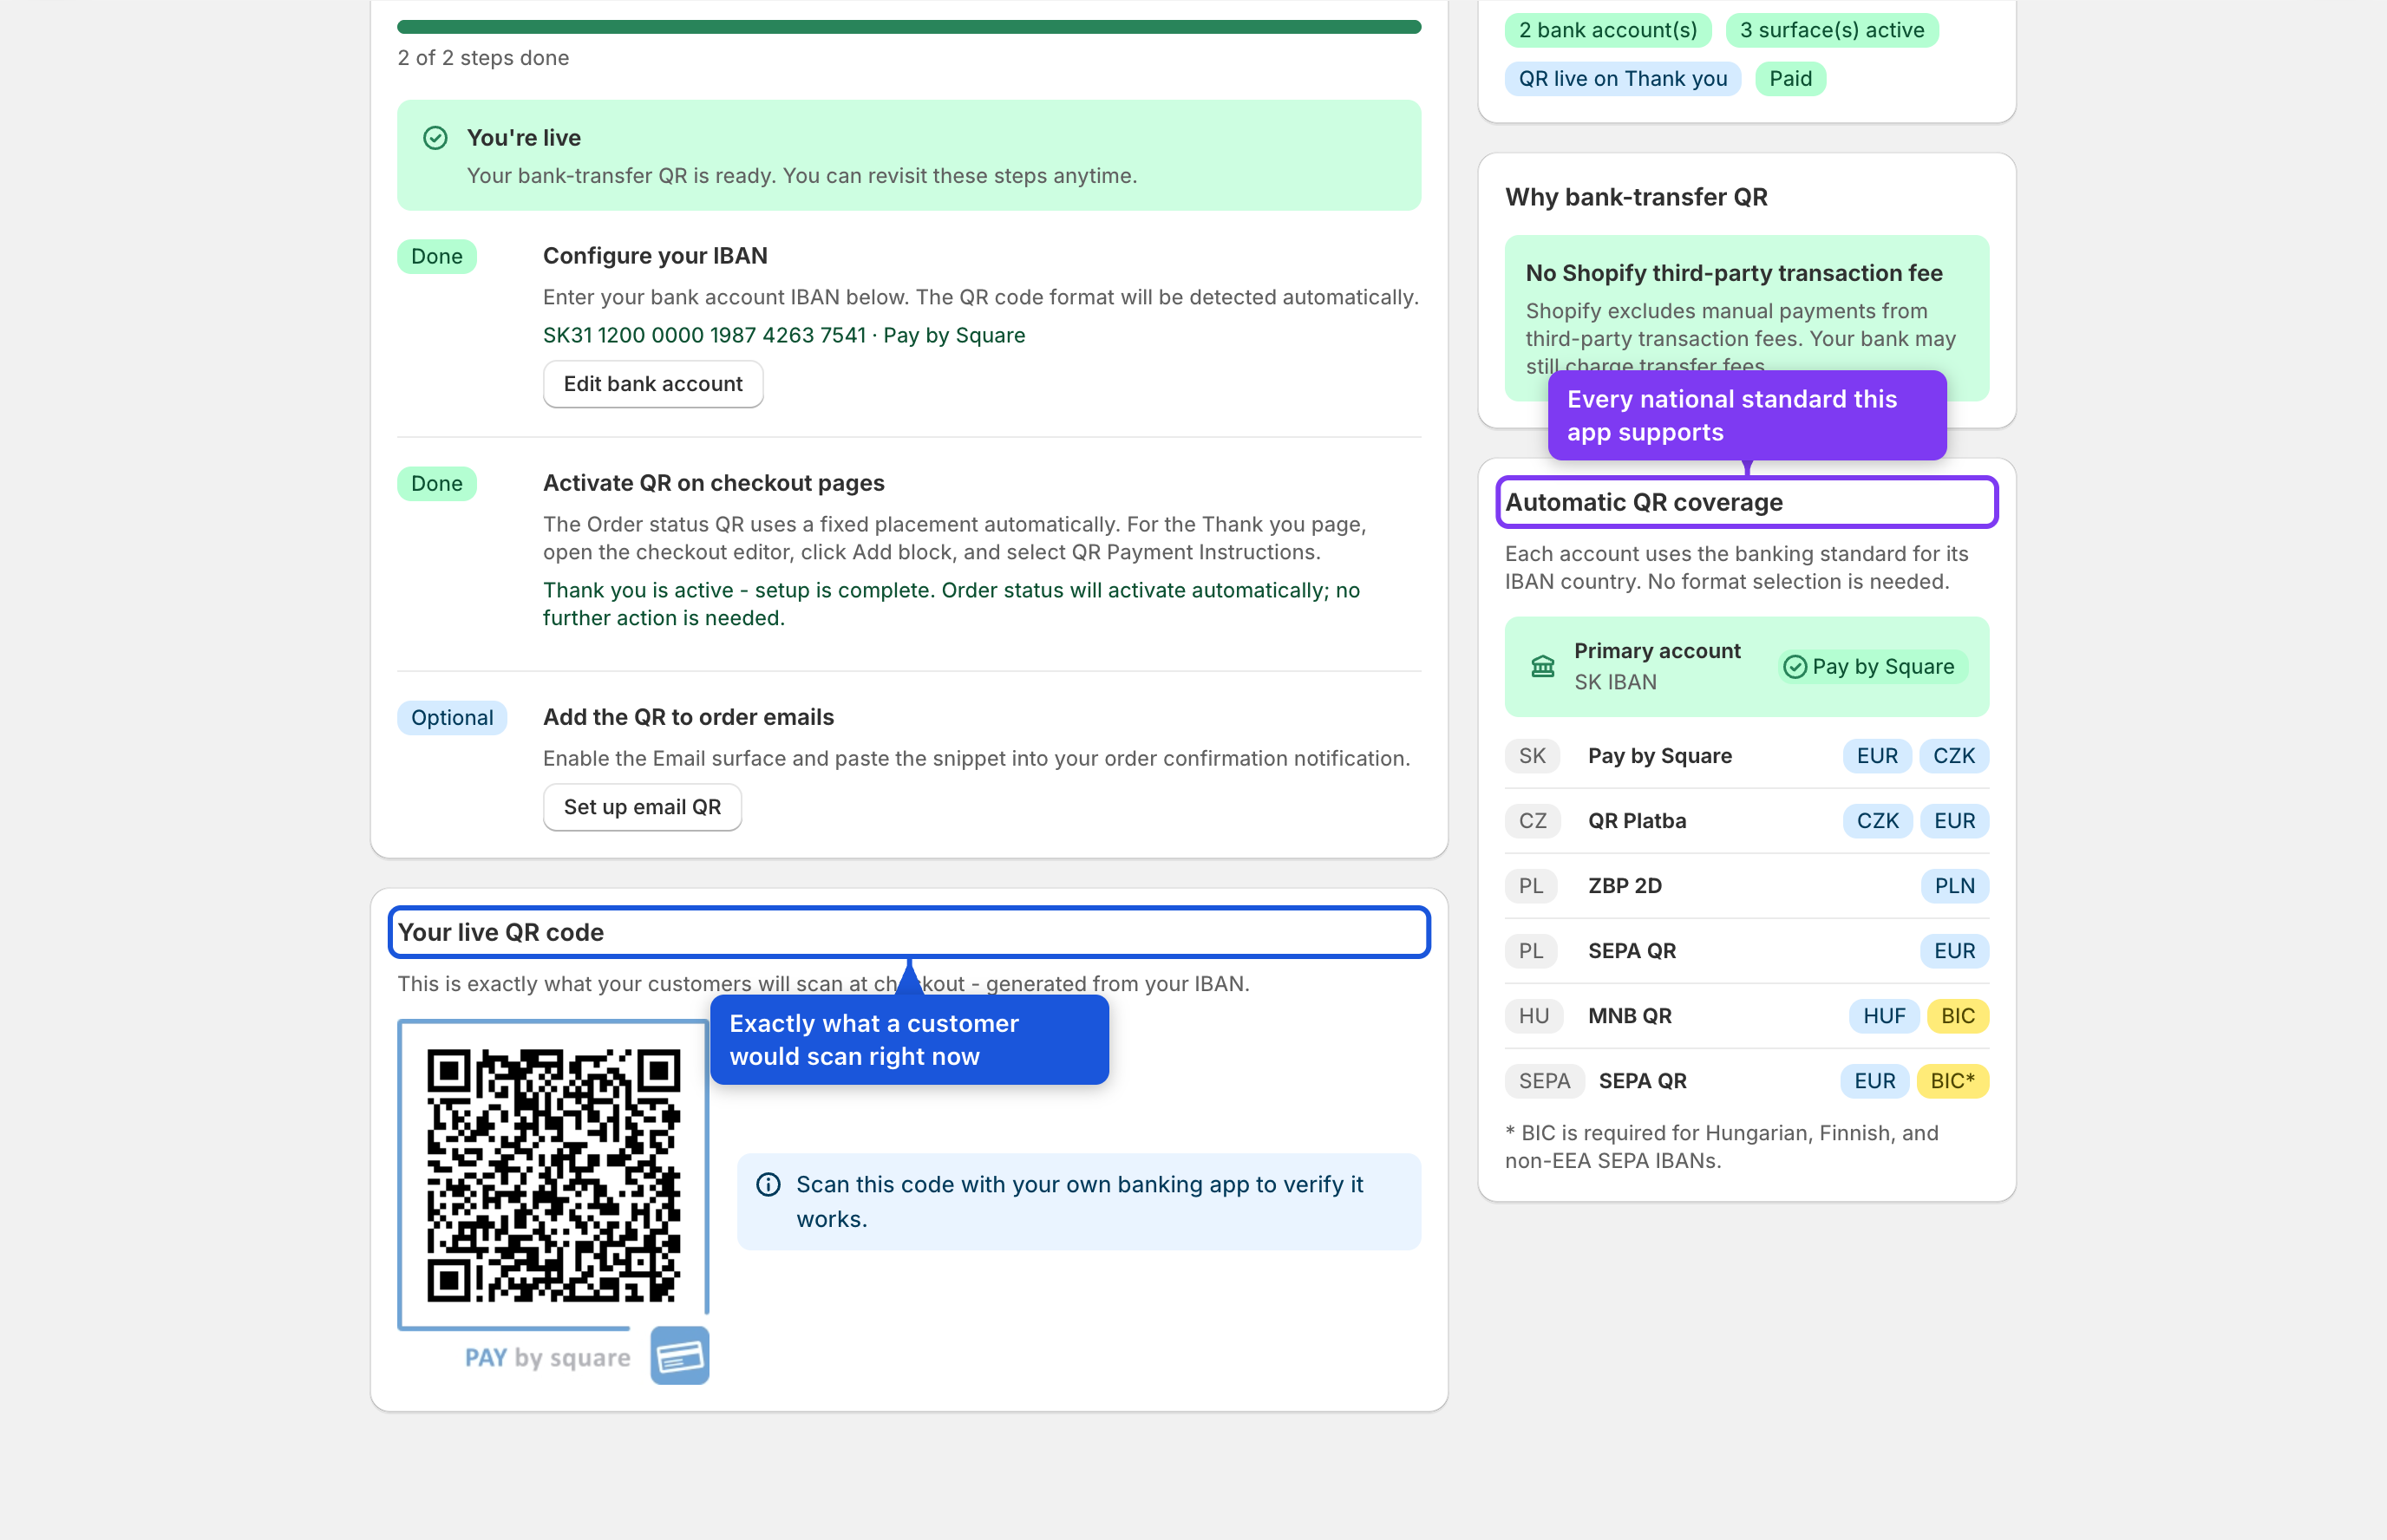Image resolution: width=2387 pixels, height=1540 pixels.
Task: Click the EUR chip in the SK Pay by Square row
Action: tap(1877, 756)
